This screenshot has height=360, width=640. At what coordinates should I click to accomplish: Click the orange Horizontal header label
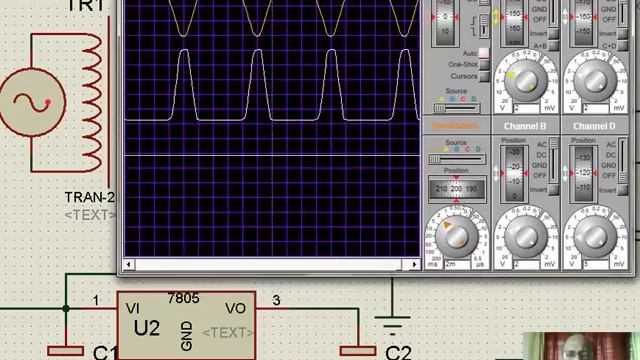tap(455, 126)
